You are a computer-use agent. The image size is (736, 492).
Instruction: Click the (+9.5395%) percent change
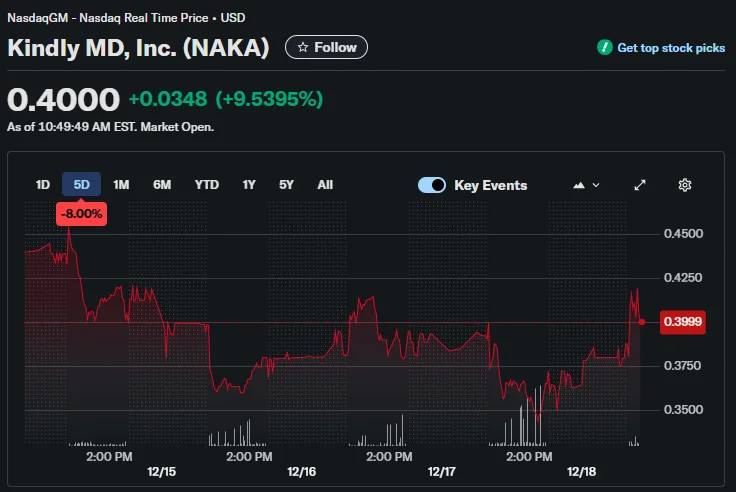click(x=269, y=99)
